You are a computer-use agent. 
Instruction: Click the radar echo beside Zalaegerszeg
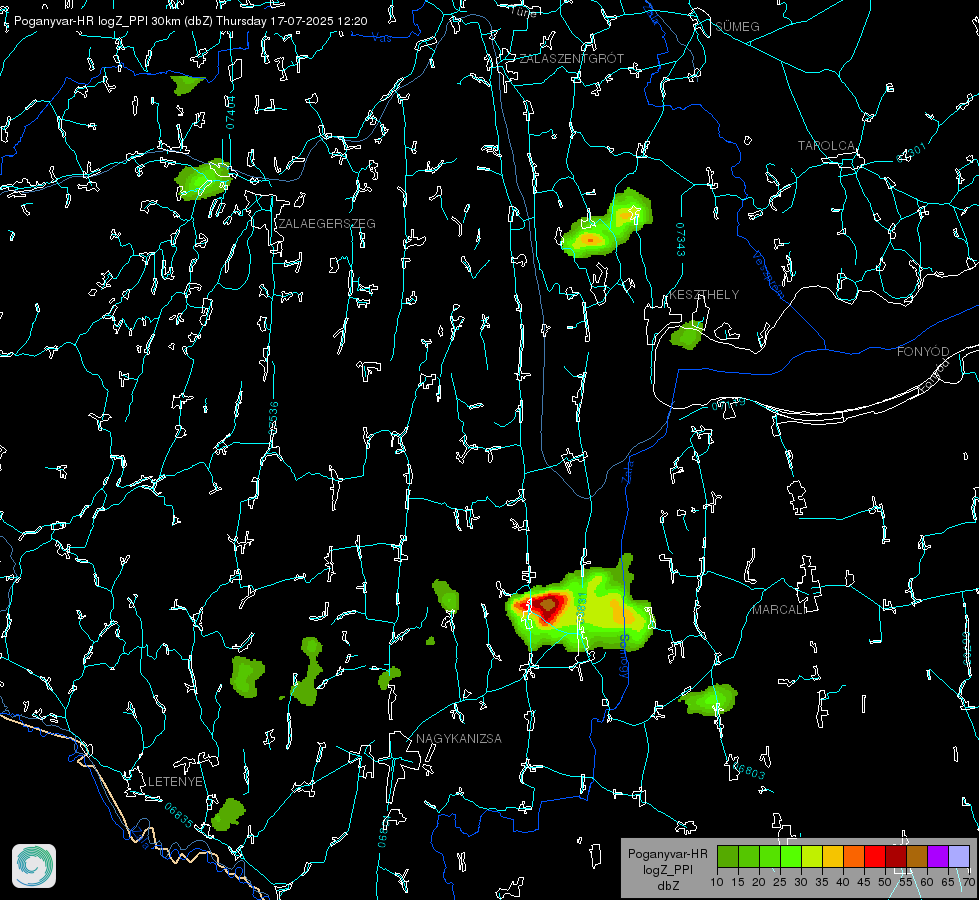coord(204,180)
